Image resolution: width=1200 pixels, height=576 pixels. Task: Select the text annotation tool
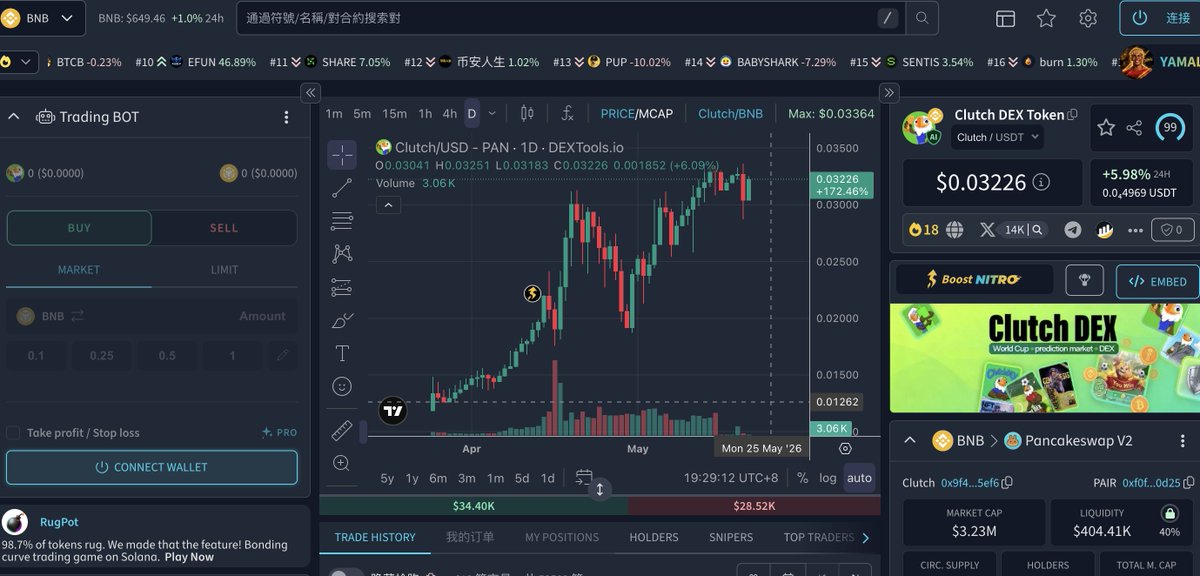[x=342, y=353]
